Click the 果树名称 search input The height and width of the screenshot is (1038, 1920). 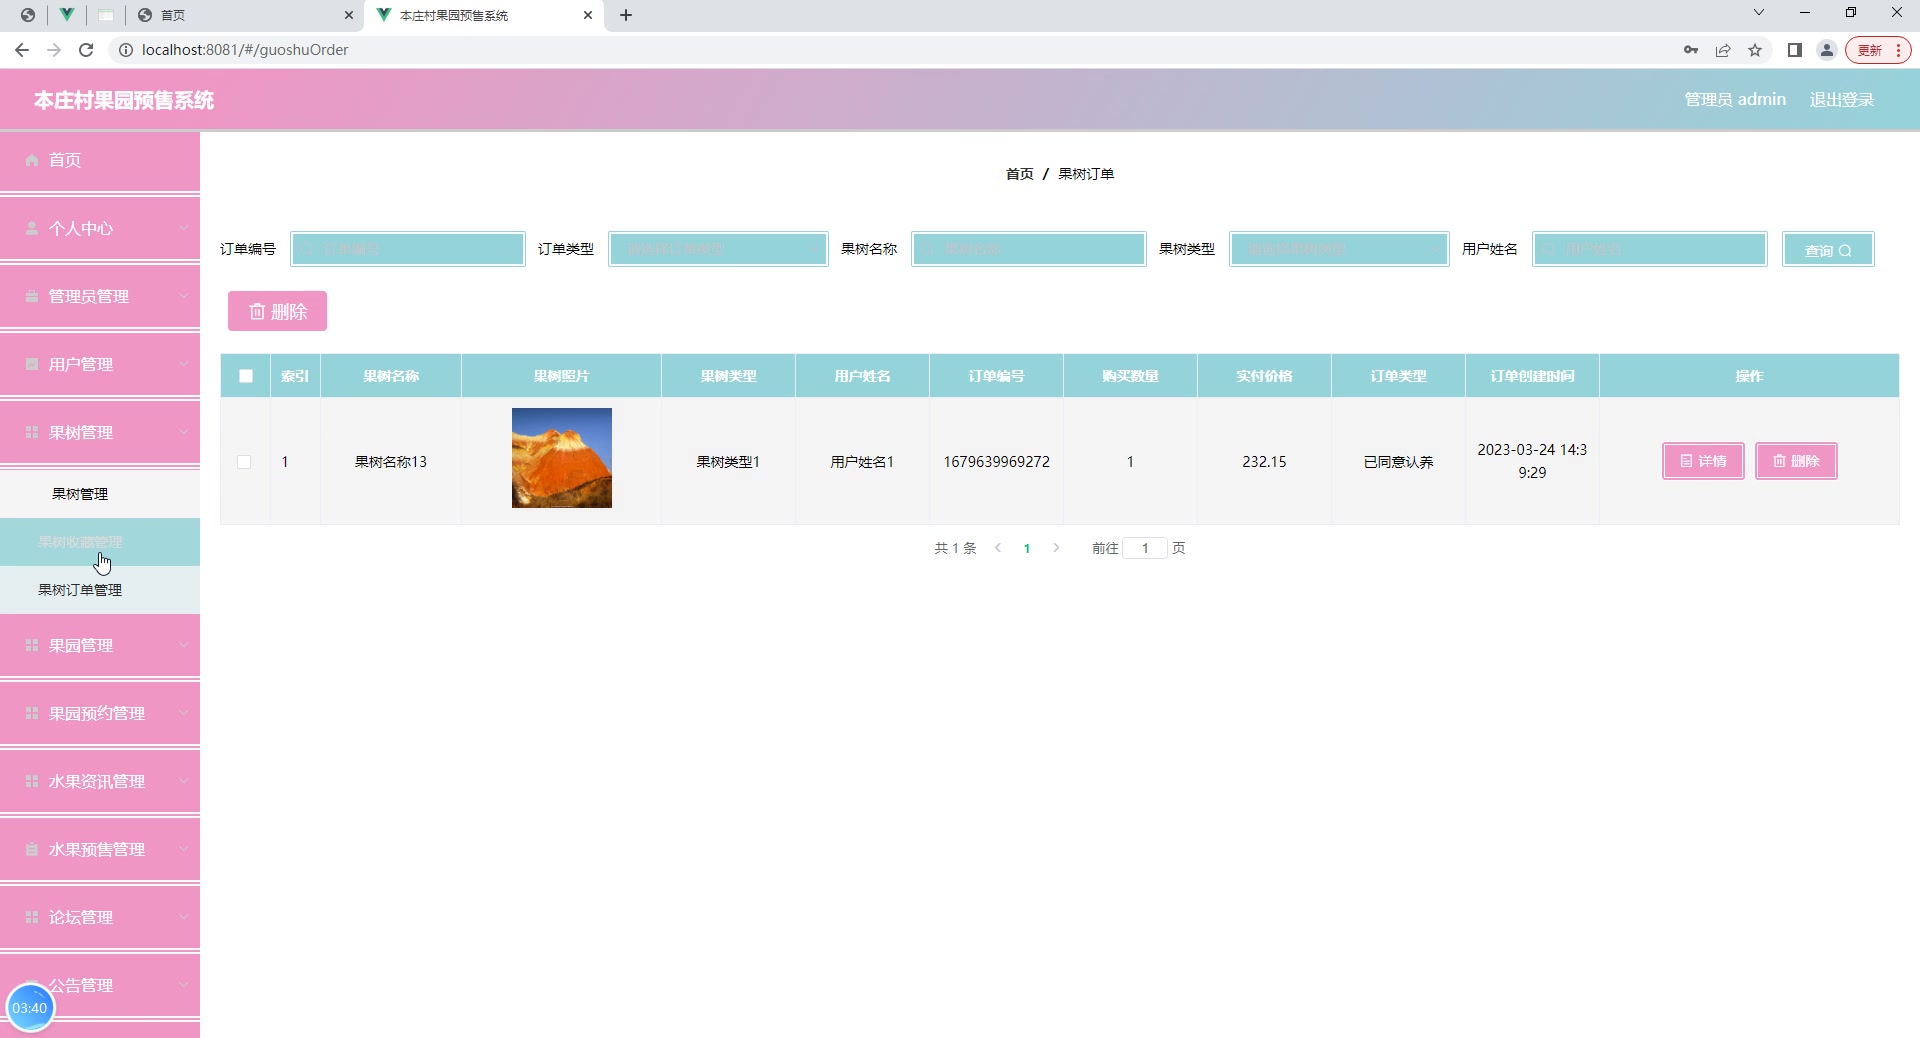pyautogui.click(x=1029, y=249)
